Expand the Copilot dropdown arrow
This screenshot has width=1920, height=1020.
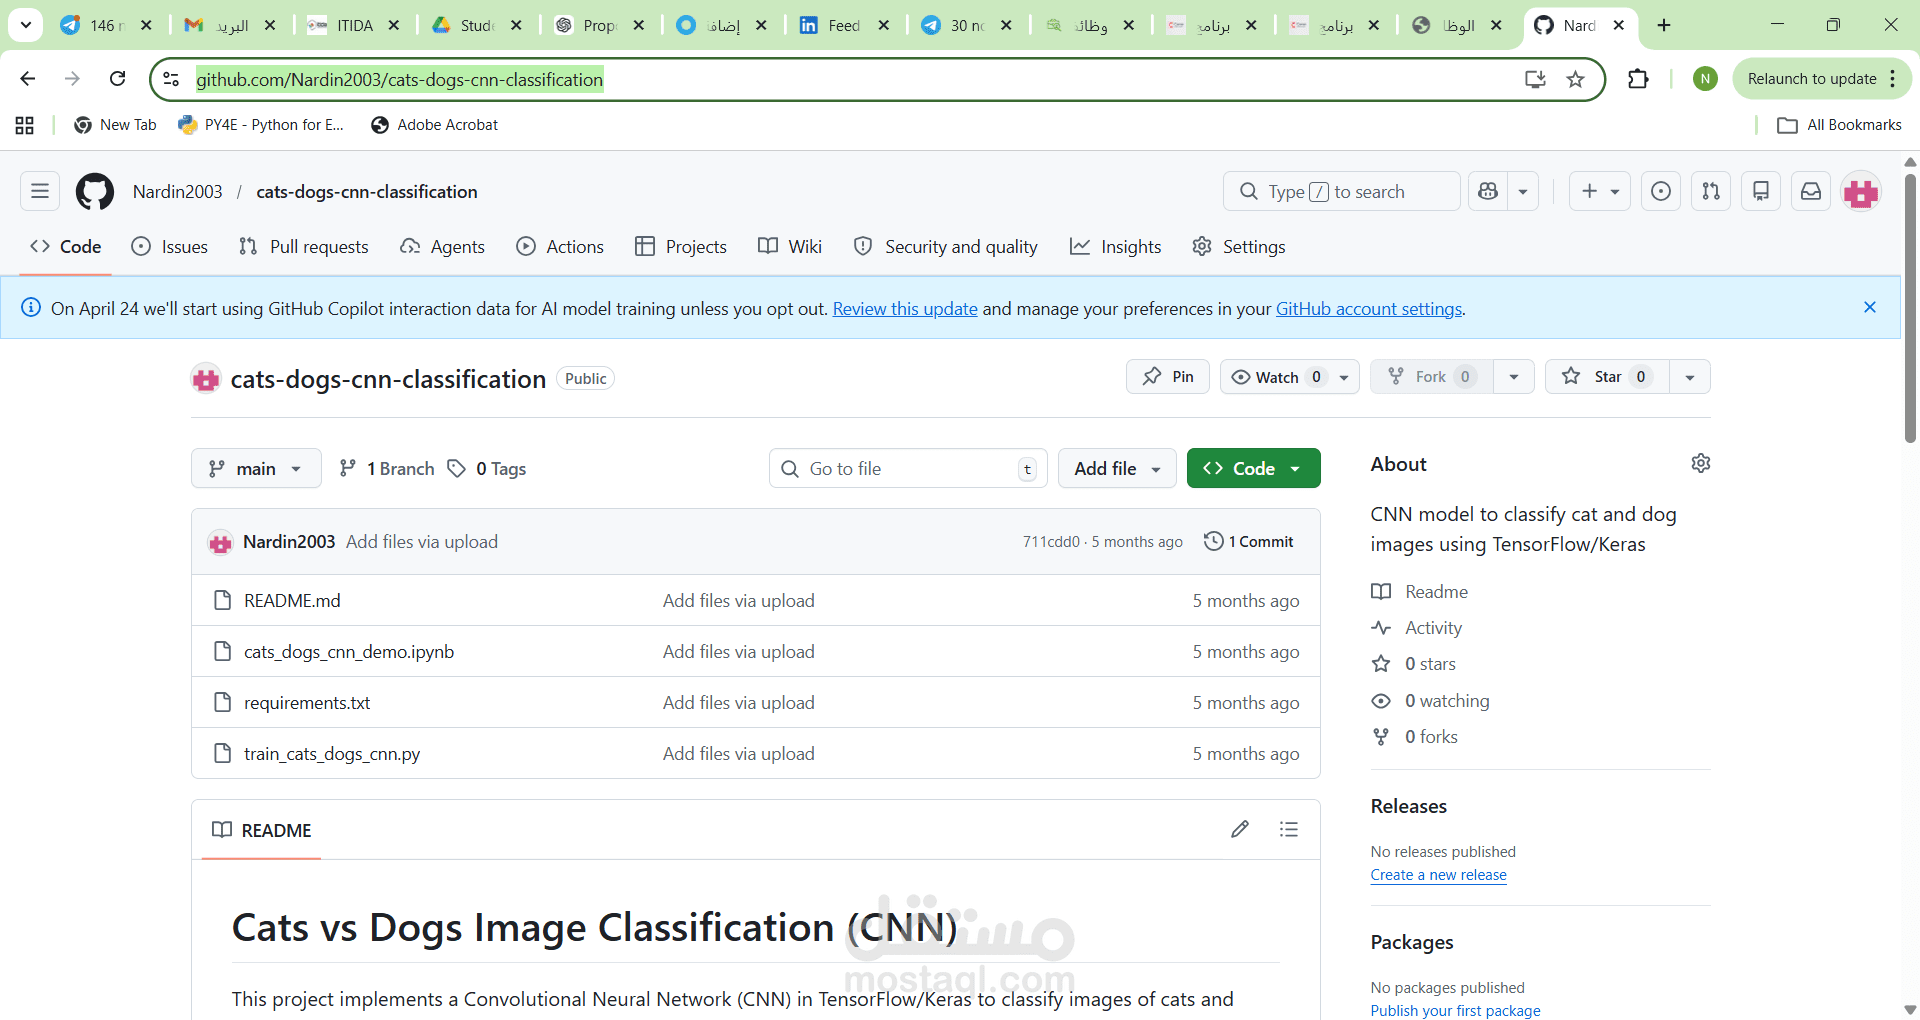pos(1523,191)
